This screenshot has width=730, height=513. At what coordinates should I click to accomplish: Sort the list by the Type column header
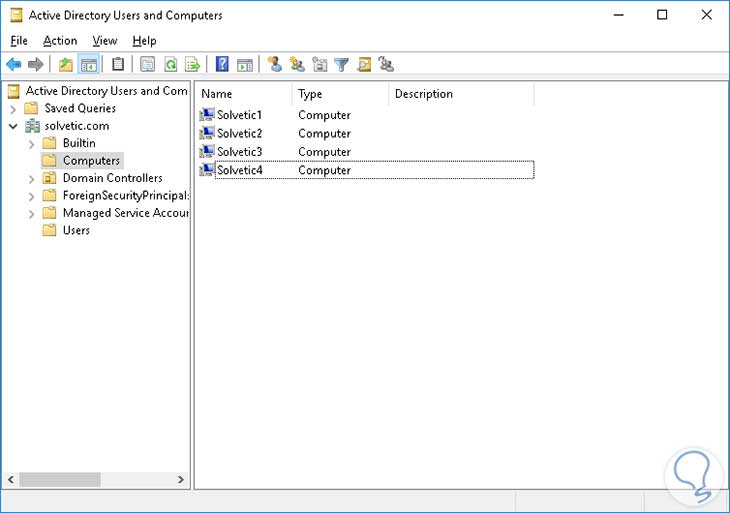pos(340,94)
